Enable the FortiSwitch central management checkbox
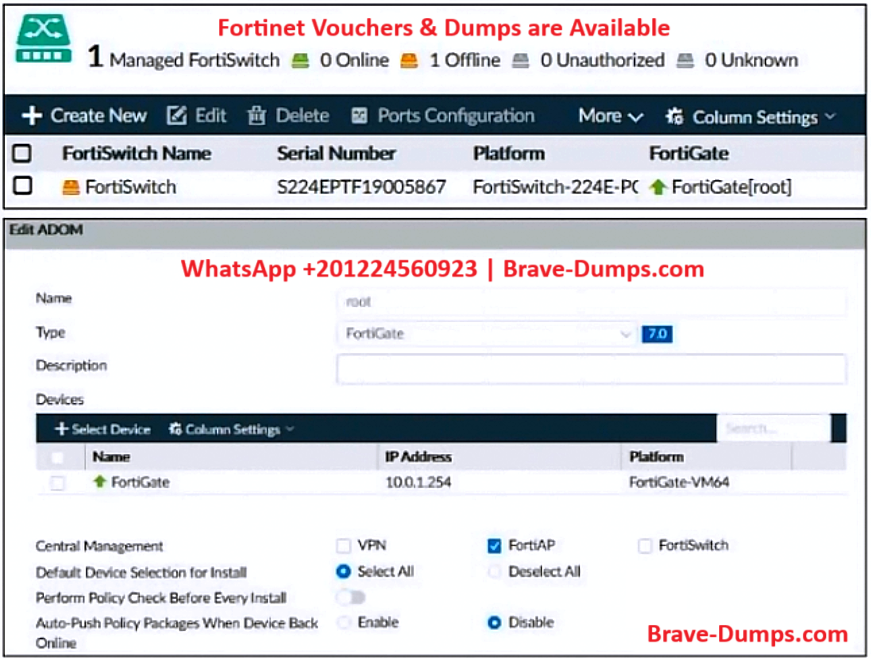Viewport: 871px width, 660px height. (645, 546)
